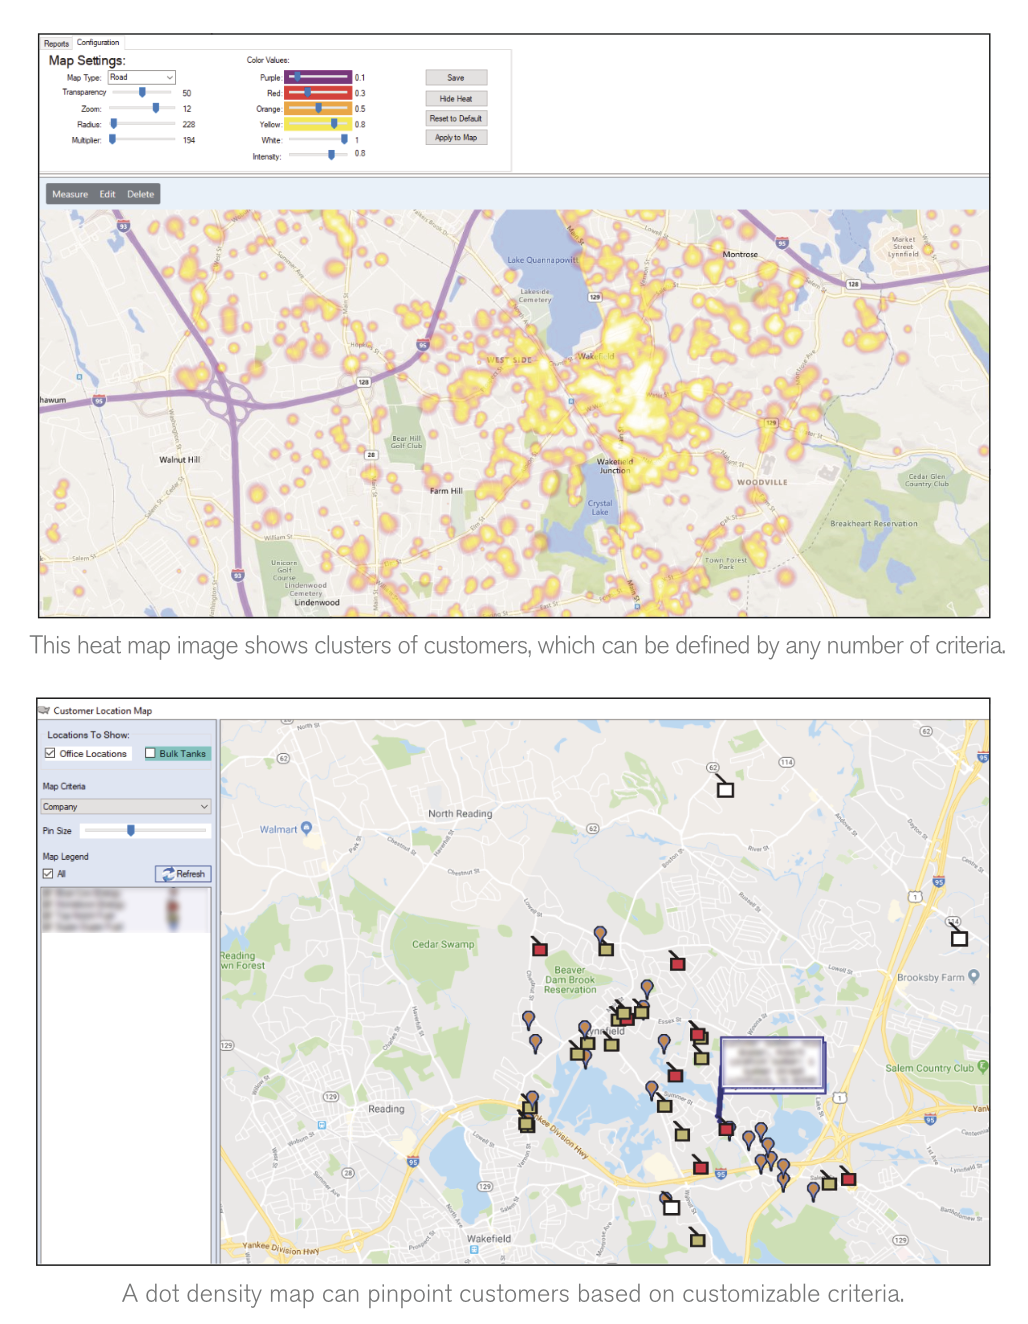Click the Hide Heat button
Image resolution: width=1028 pixels, height=1324 pixels.
pos(456,97)
